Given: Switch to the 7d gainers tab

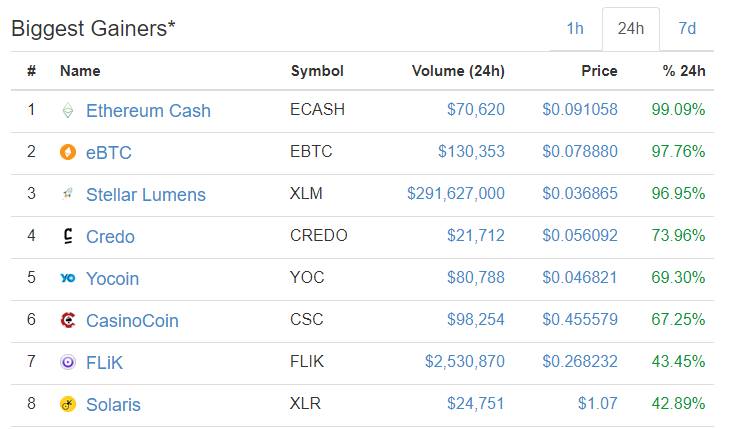Looking at the screenshot, I should pos(687,29).
